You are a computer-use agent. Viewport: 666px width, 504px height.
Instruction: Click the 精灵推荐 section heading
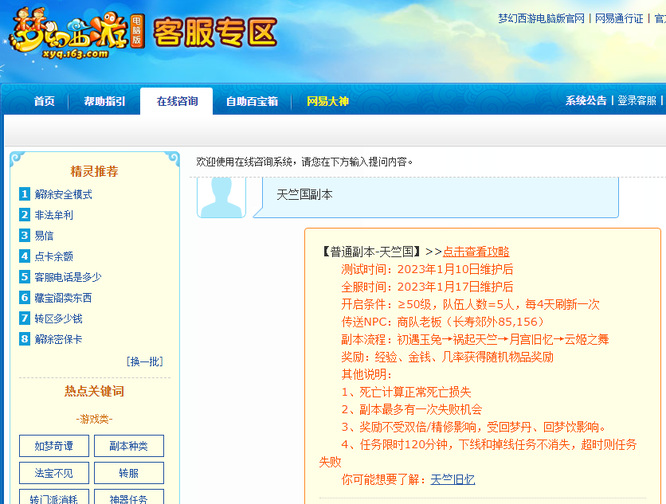[x=94, y=171]
